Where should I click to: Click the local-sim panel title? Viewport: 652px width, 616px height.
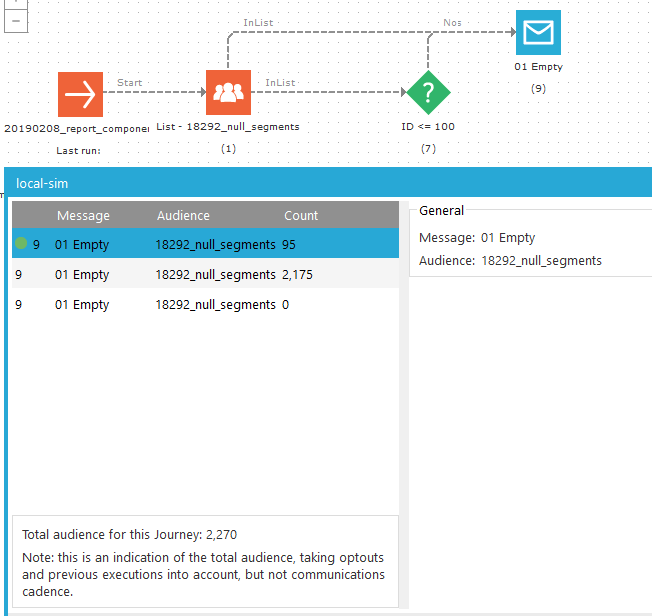[42, 183]
